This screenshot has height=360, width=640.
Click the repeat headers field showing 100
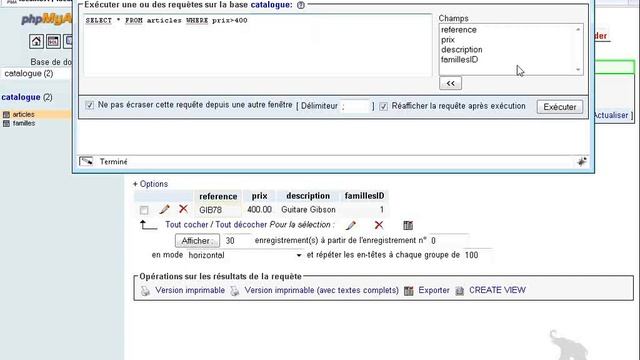(x=478, y=255)
